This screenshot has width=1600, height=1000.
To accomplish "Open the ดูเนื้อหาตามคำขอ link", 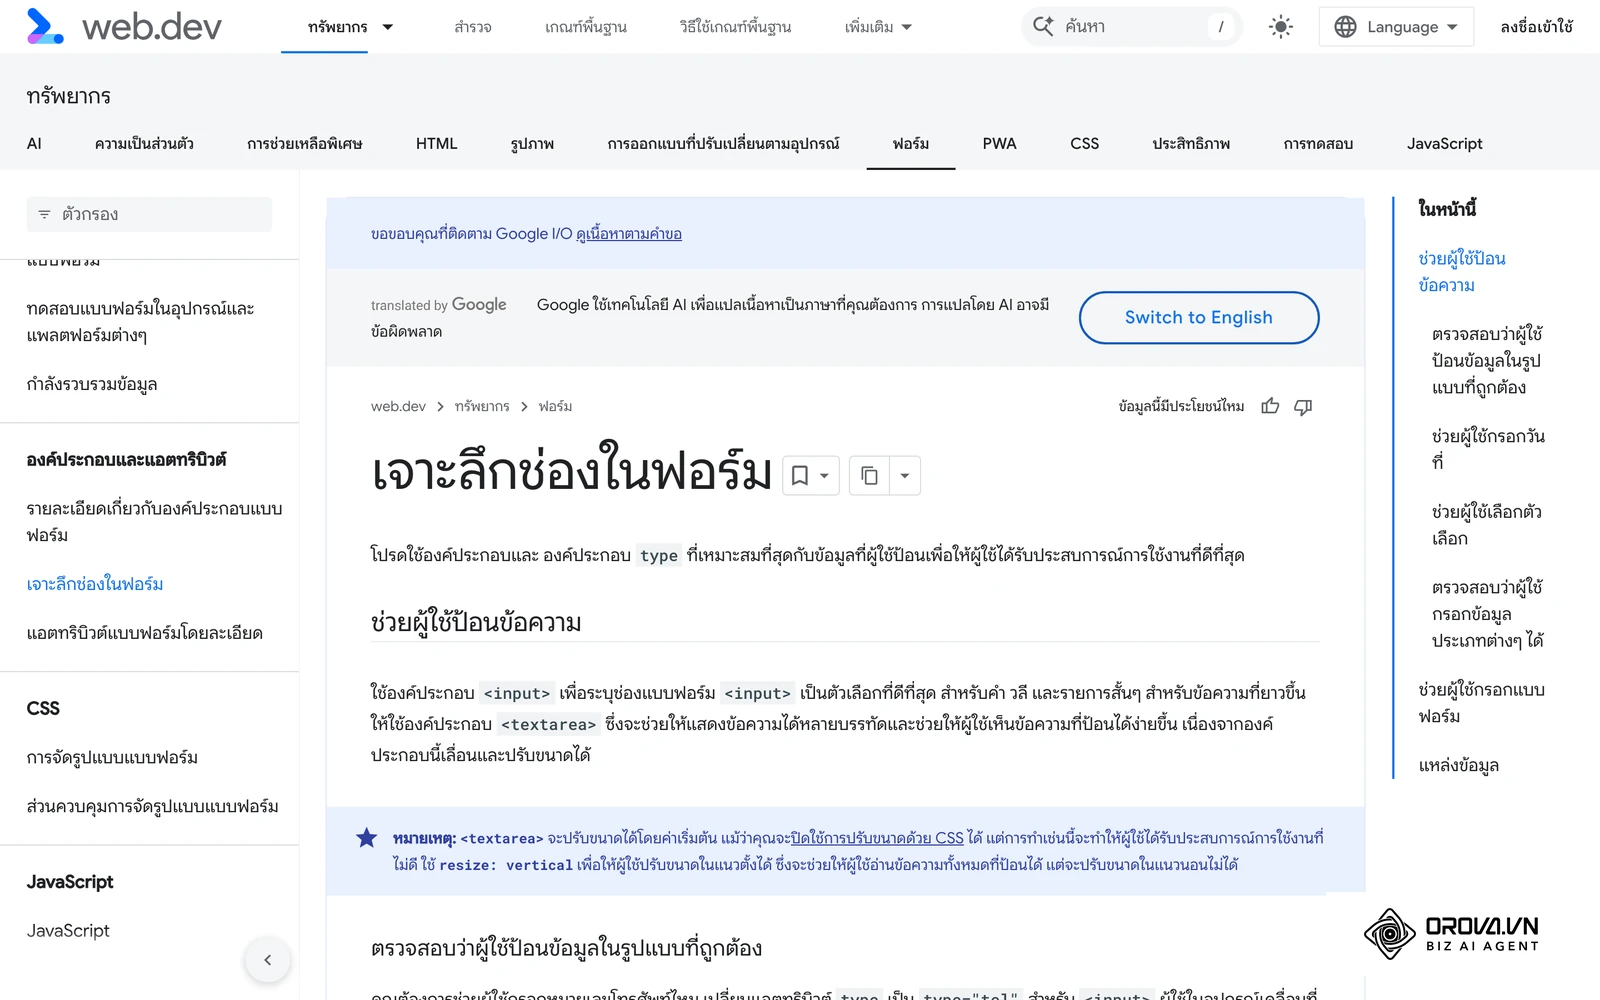I will [x=629, y=234].
